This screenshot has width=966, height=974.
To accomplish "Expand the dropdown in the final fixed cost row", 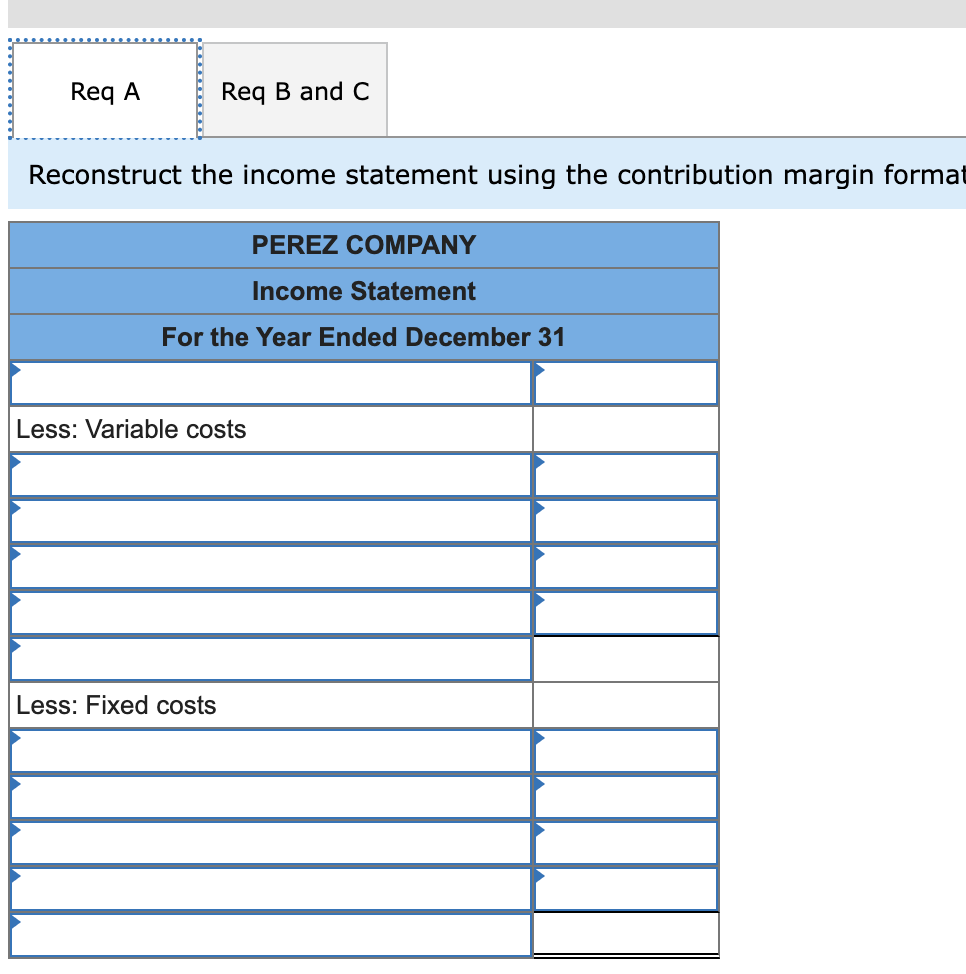I will 270,889.
